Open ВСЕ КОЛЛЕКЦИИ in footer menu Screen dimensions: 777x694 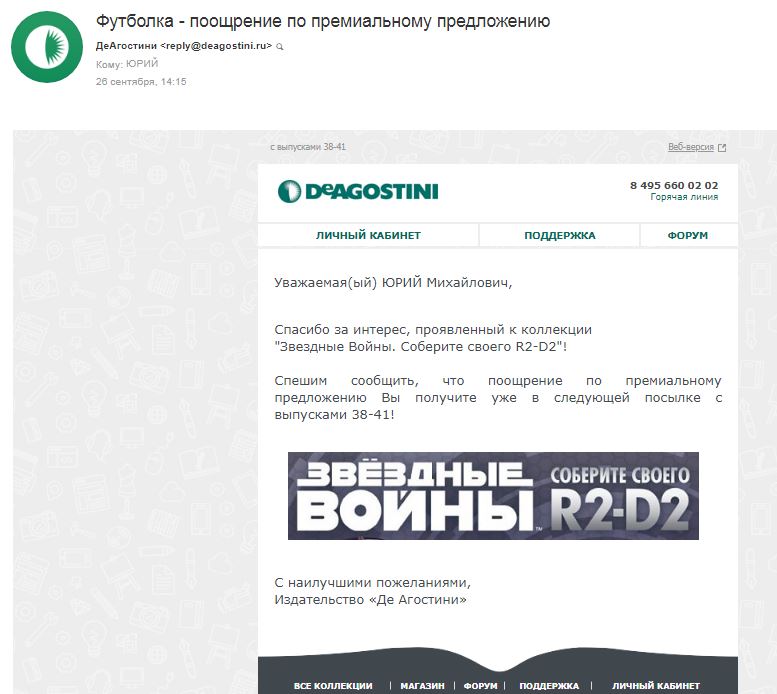click(333, 686)
